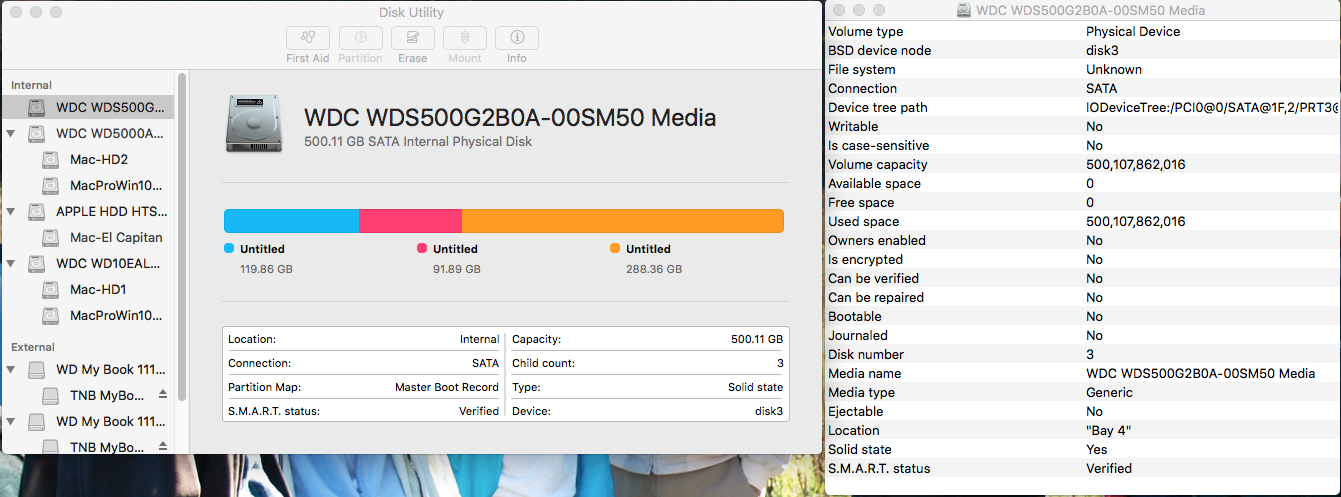Collapse the second WD My Book 111 tree
Image resolution: width=1341 pixels, height=497 pixels.
point(11,422)
